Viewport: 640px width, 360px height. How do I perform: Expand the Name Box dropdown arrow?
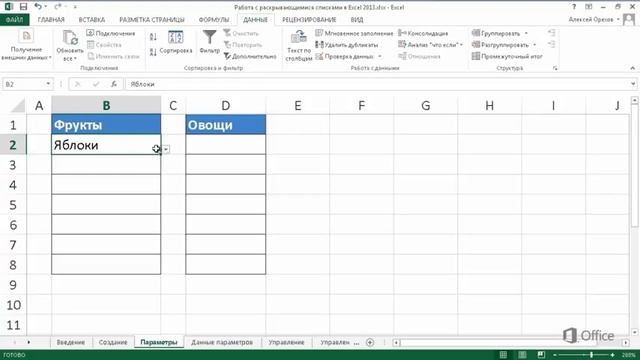(48, 84)
